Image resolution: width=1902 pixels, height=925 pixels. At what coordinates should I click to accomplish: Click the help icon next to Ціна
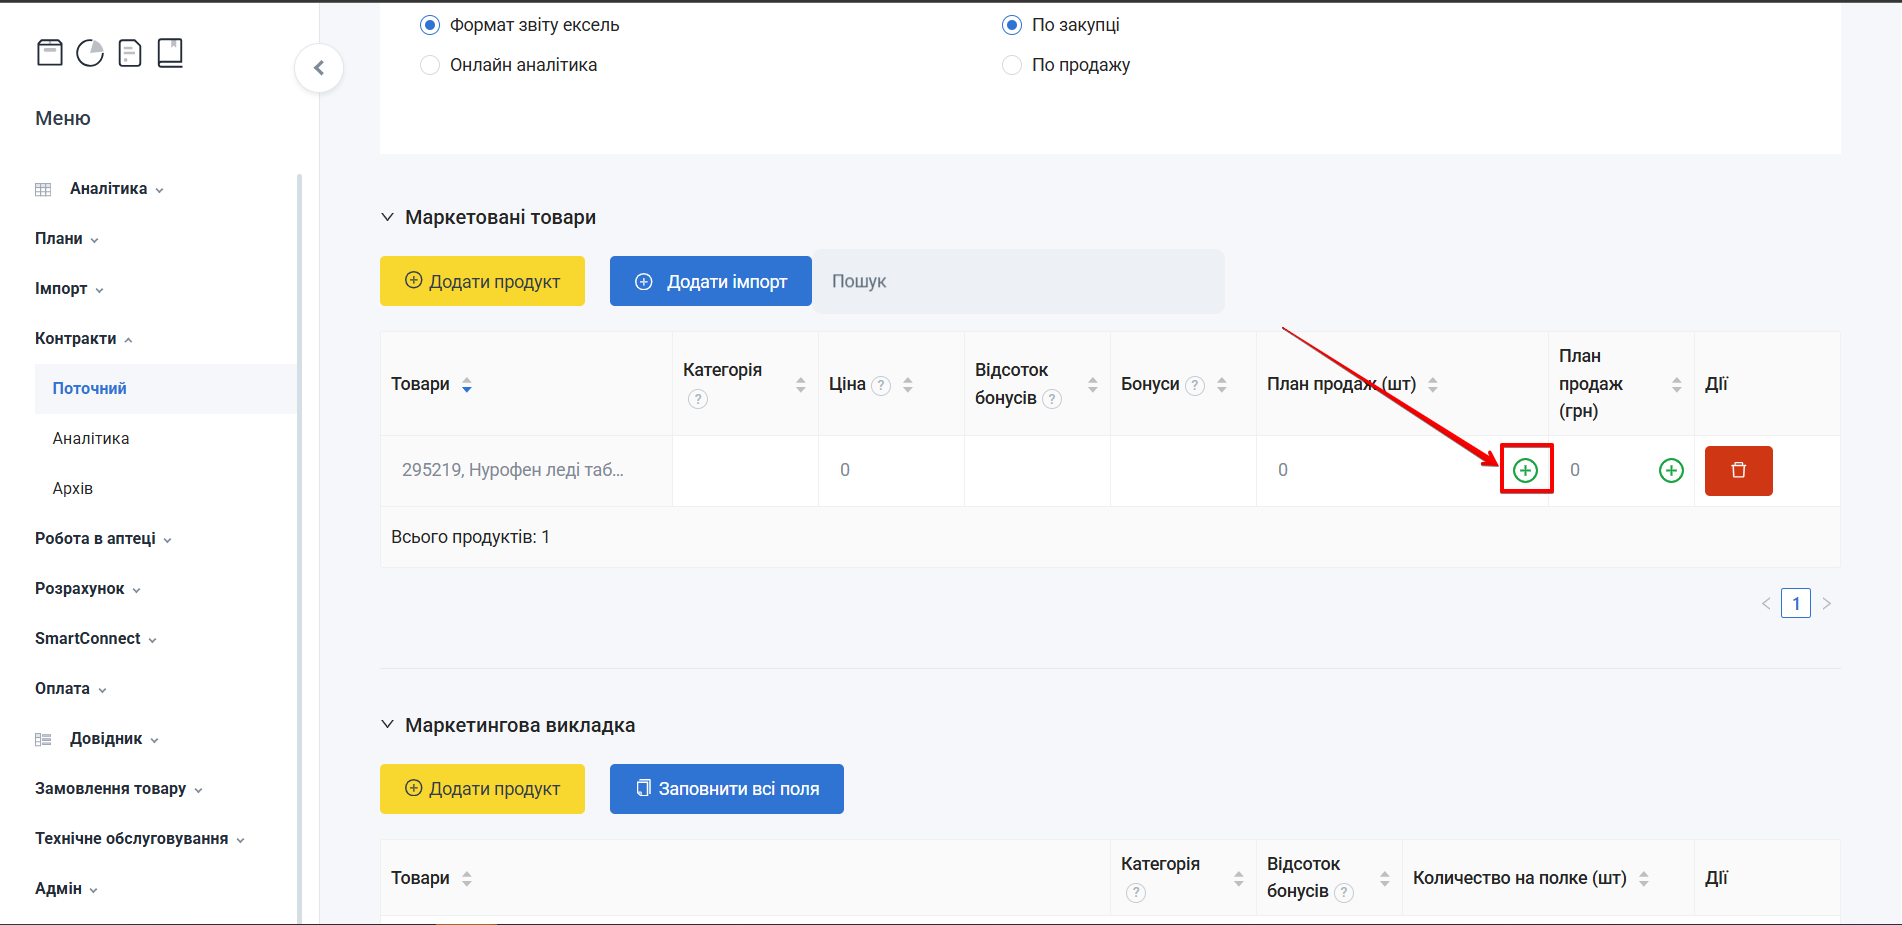tap(881, 386)
